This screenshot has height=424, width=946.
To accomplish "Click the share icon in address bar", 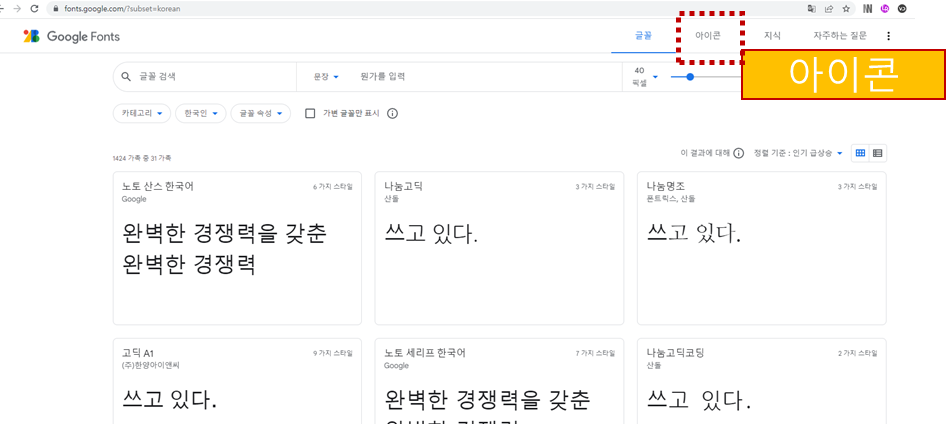I will [829, 8].
